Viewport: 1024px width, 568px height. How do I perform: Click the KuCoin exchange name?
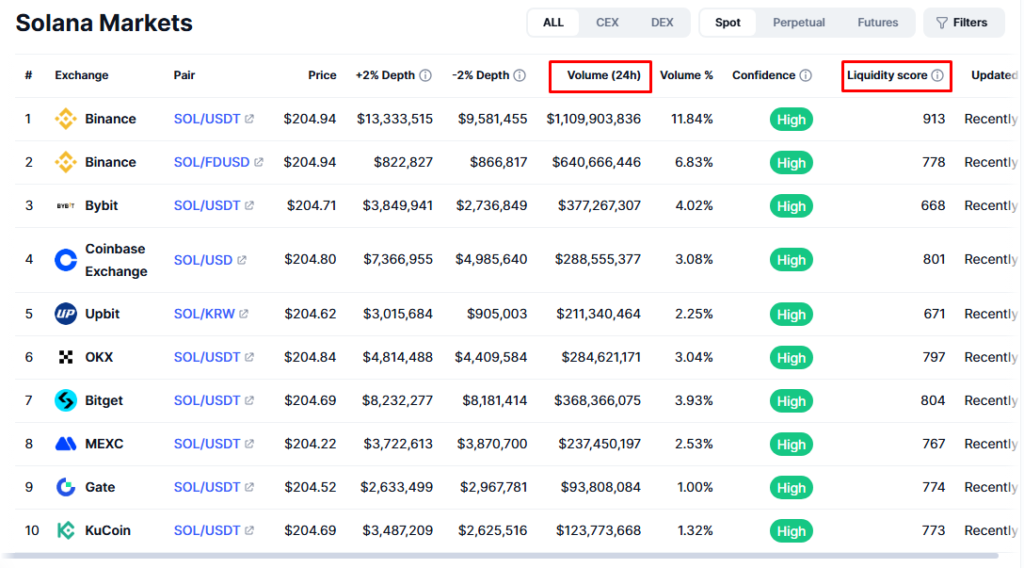[x=108, y=530]
